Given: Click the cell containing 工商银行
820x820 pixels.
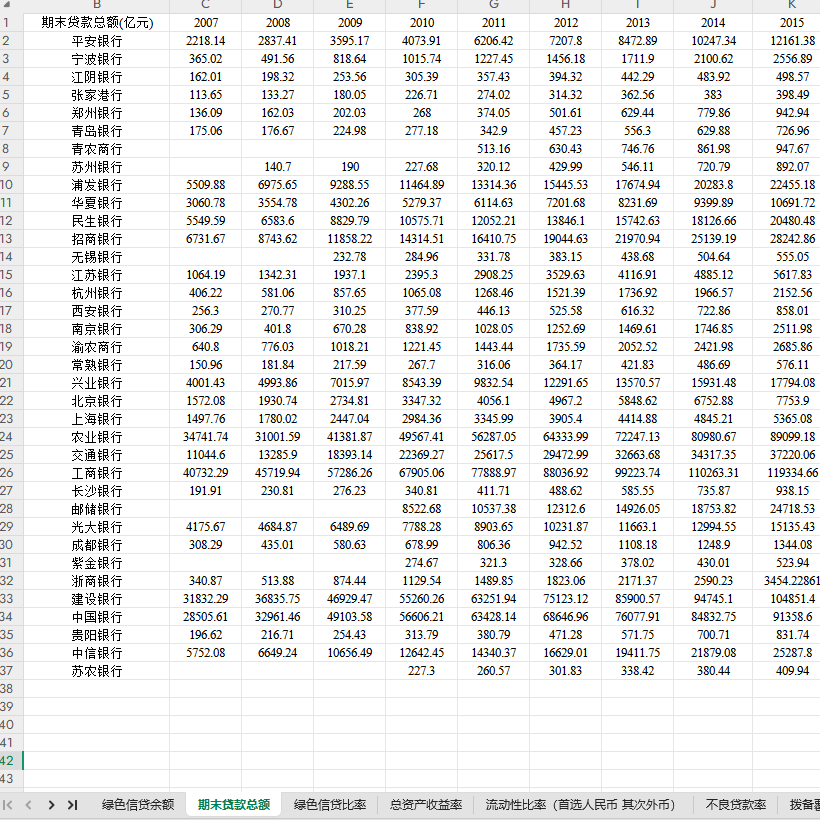Looking at the screenshot, I should [96, 473].
